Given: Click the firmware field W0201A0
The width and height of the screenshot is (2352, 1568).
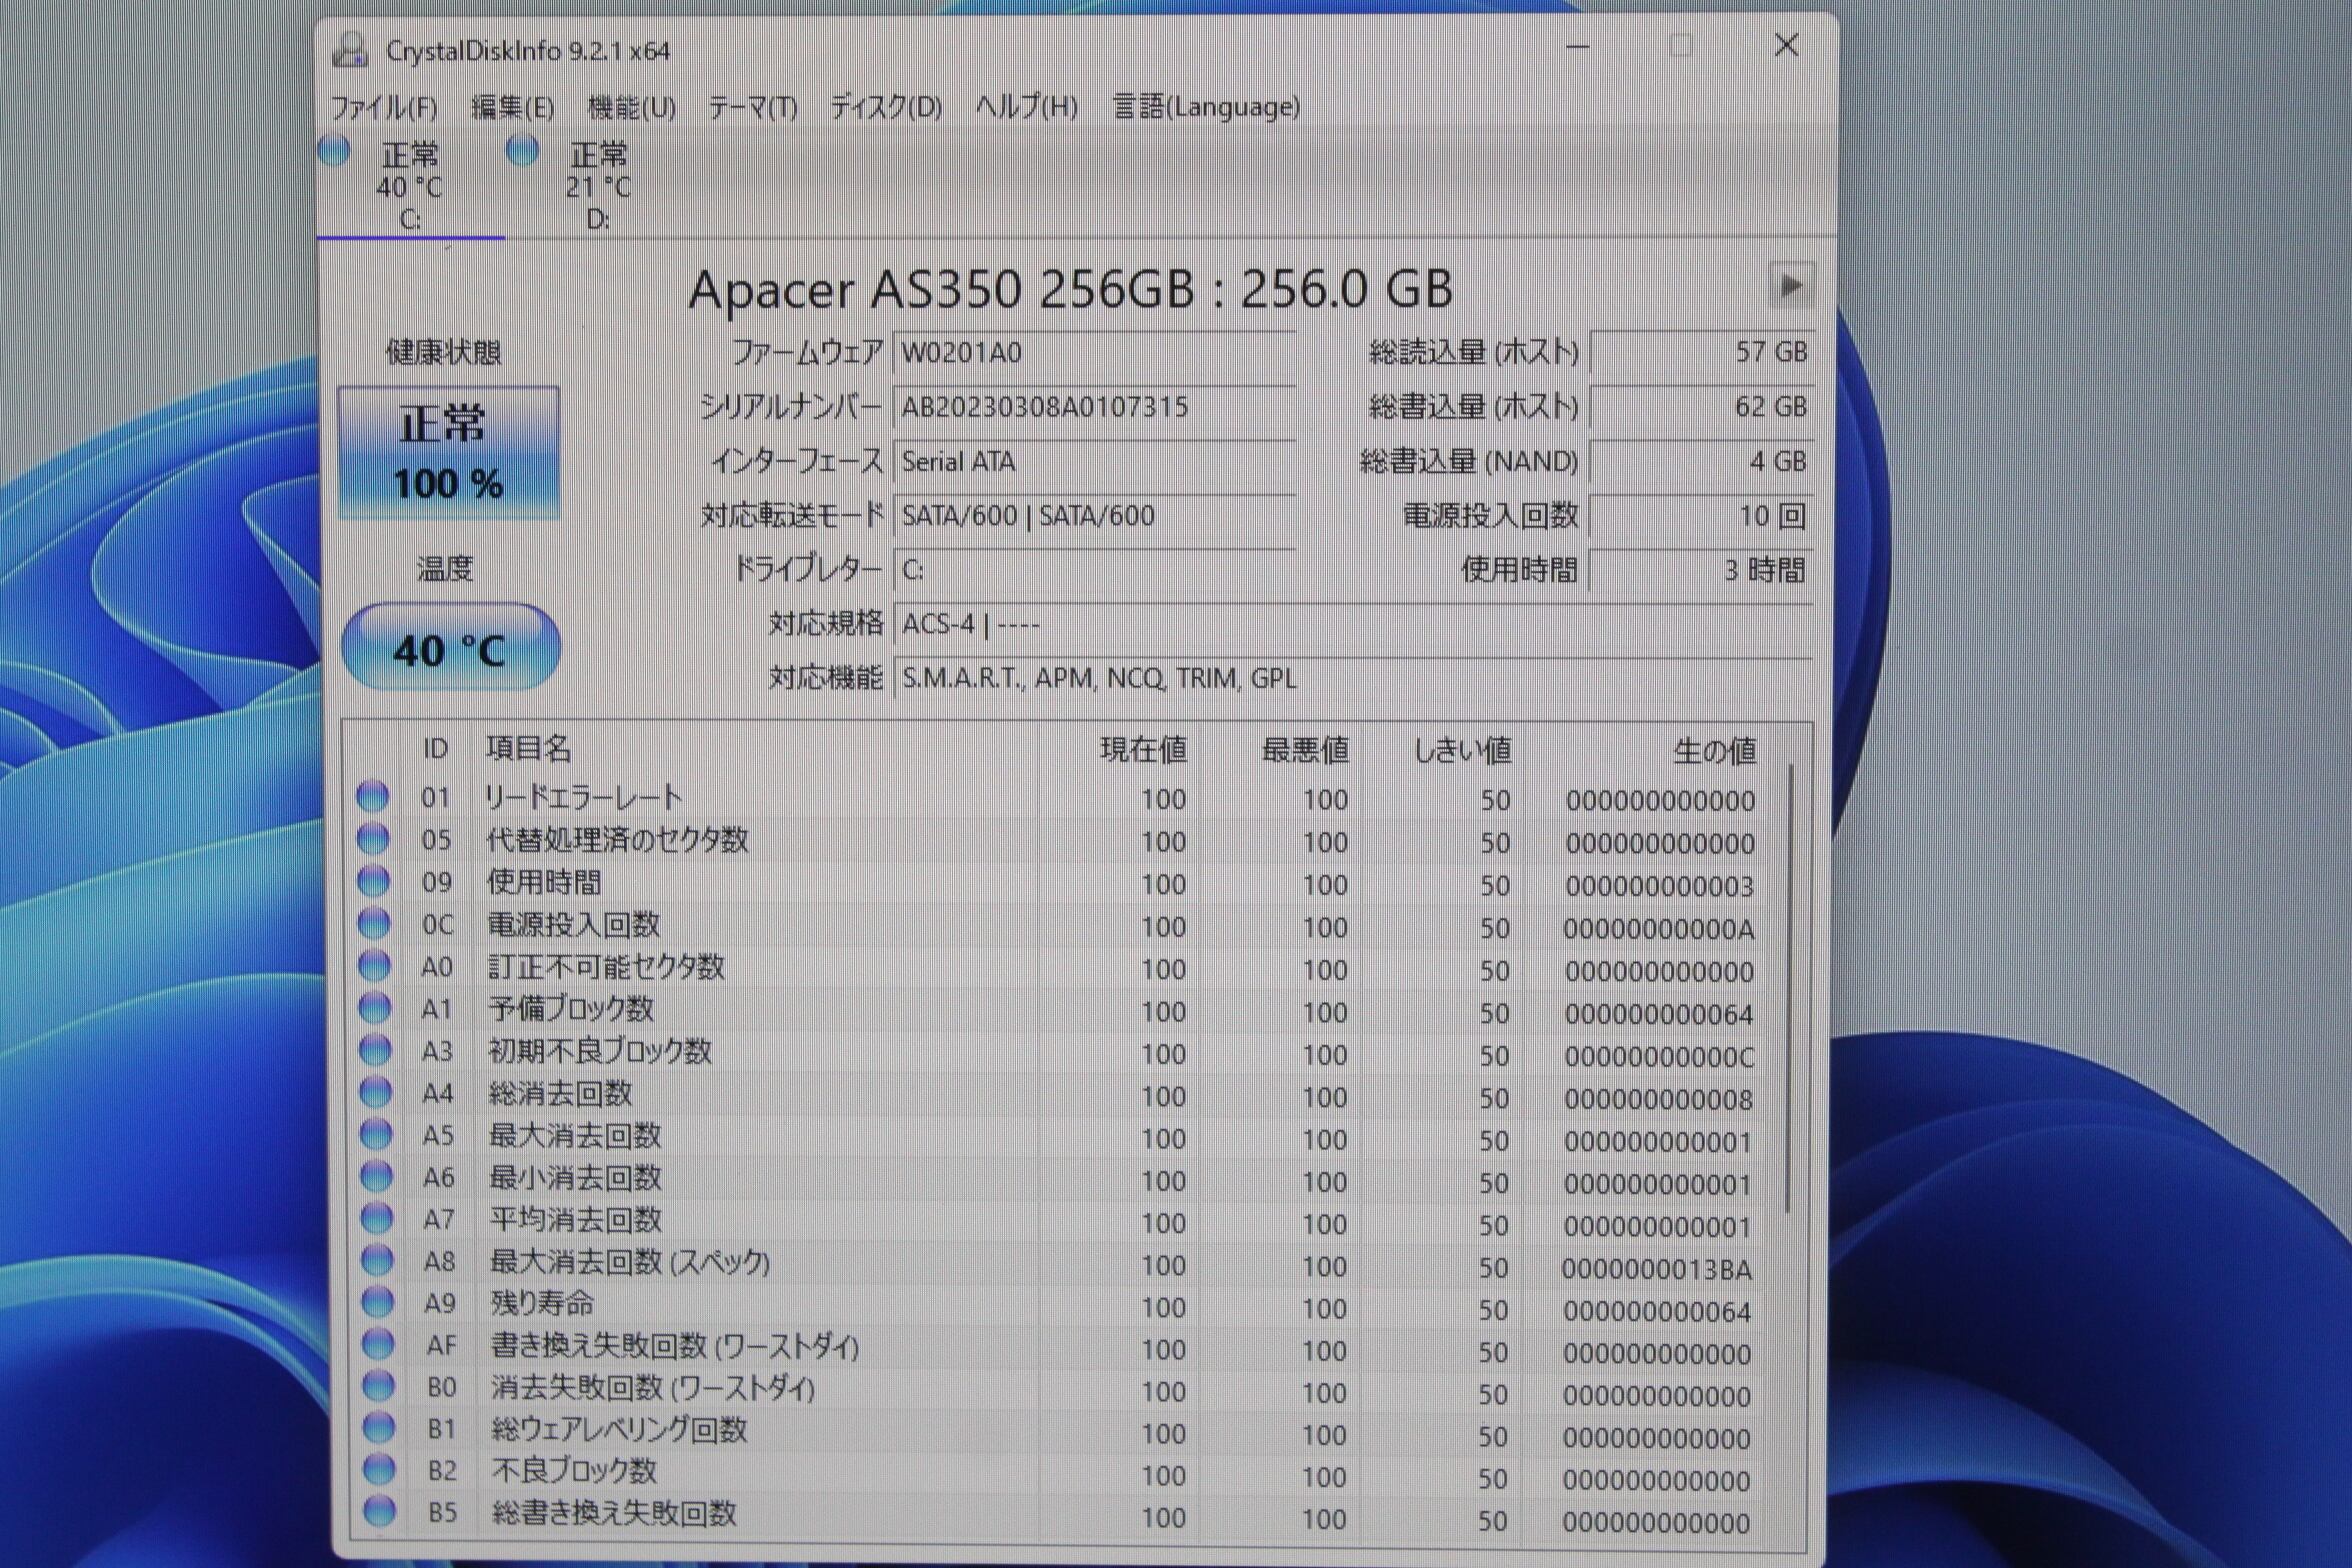Looking at the screenshot, I should pos(1094,352).
